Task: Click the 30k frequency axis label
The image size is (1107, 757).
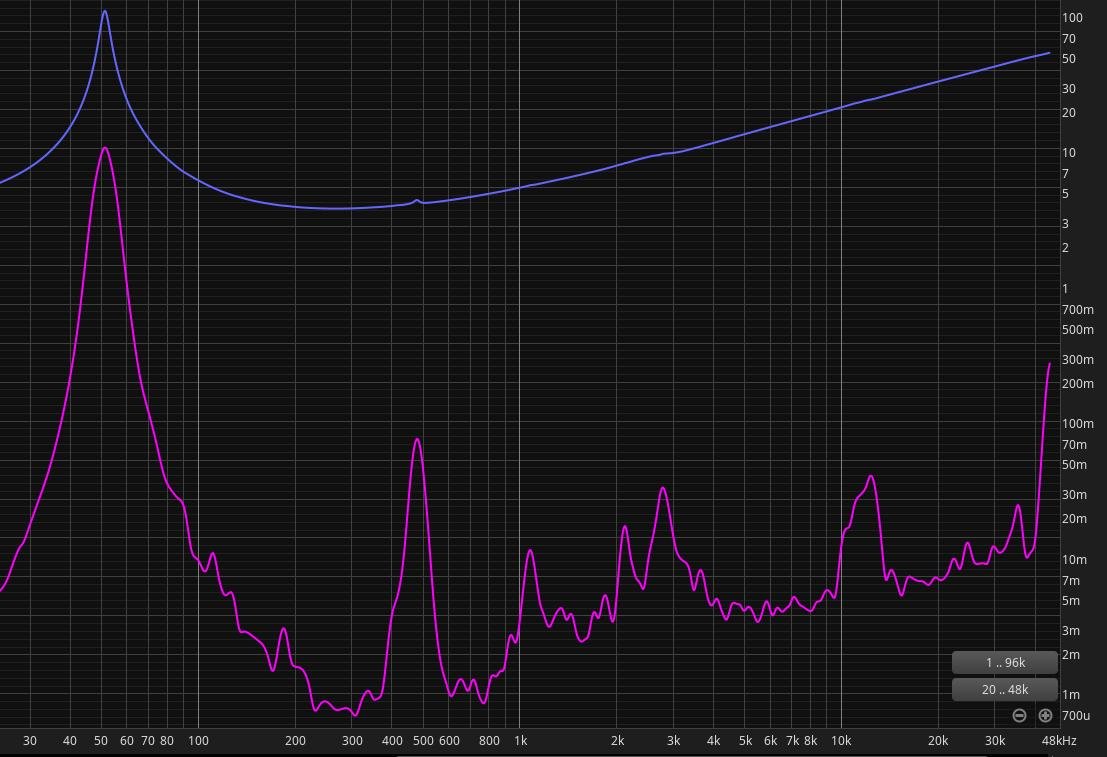Action: tap(995, 740)
